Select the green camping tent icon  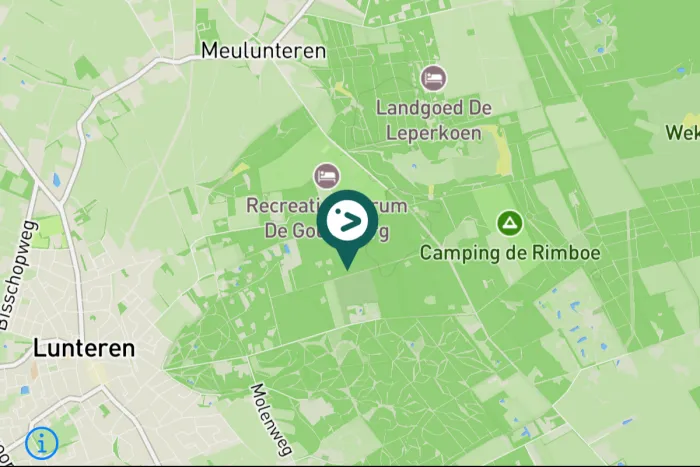point(509,223)
